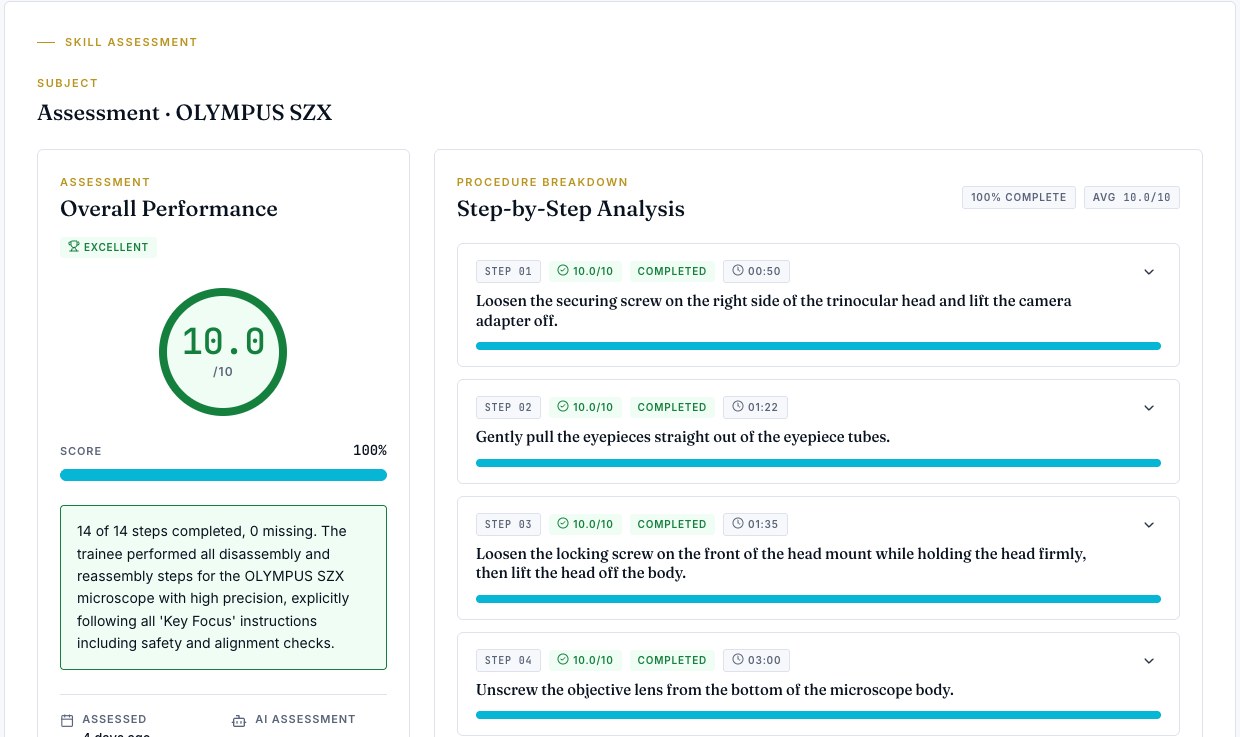Click the green summary box '14 of 14 steps completed'
This screenshot has width=1240, height=737.
click(223, 588)
